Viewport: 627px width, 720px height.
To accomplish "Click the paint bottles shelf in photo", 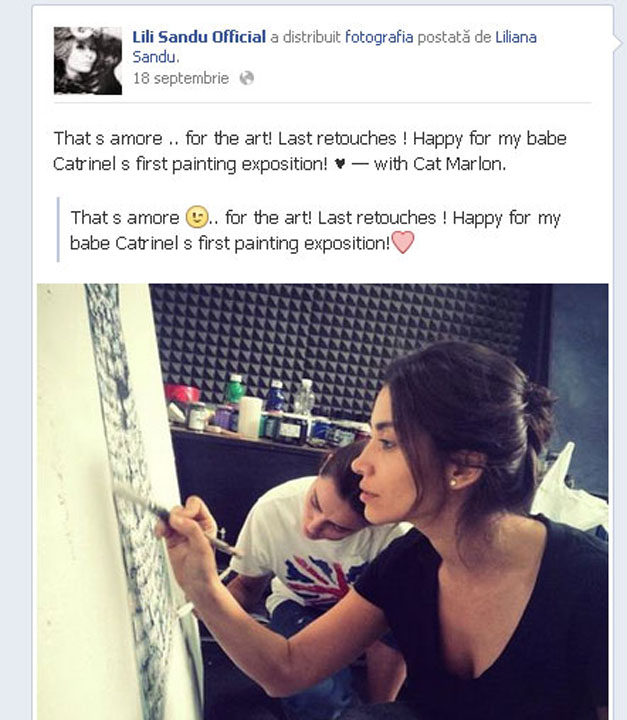I will pos(269,411).
